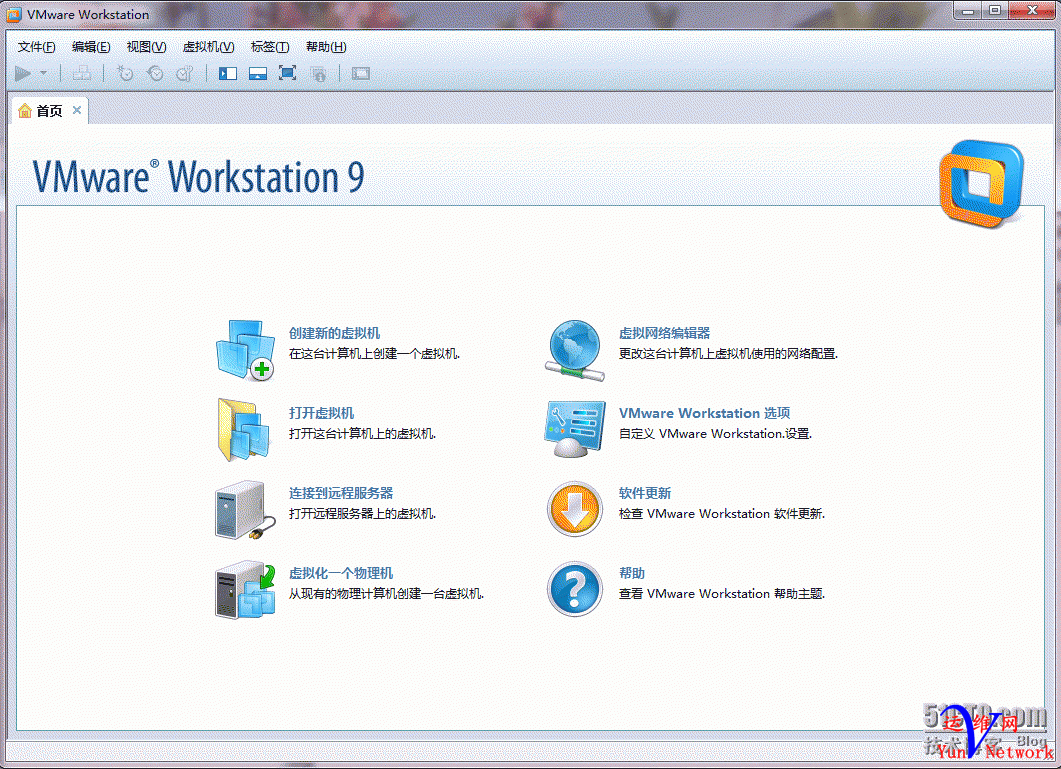
Task: Click the 帮助 link on the home page
Action: point(632,573)
